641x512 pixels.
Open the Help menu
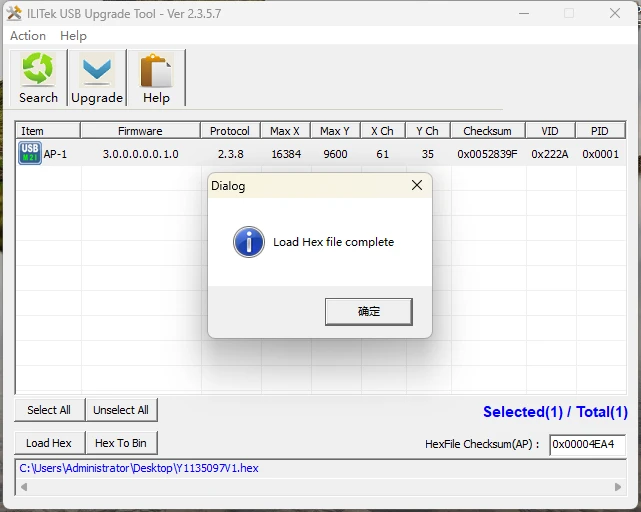point(73,36)
